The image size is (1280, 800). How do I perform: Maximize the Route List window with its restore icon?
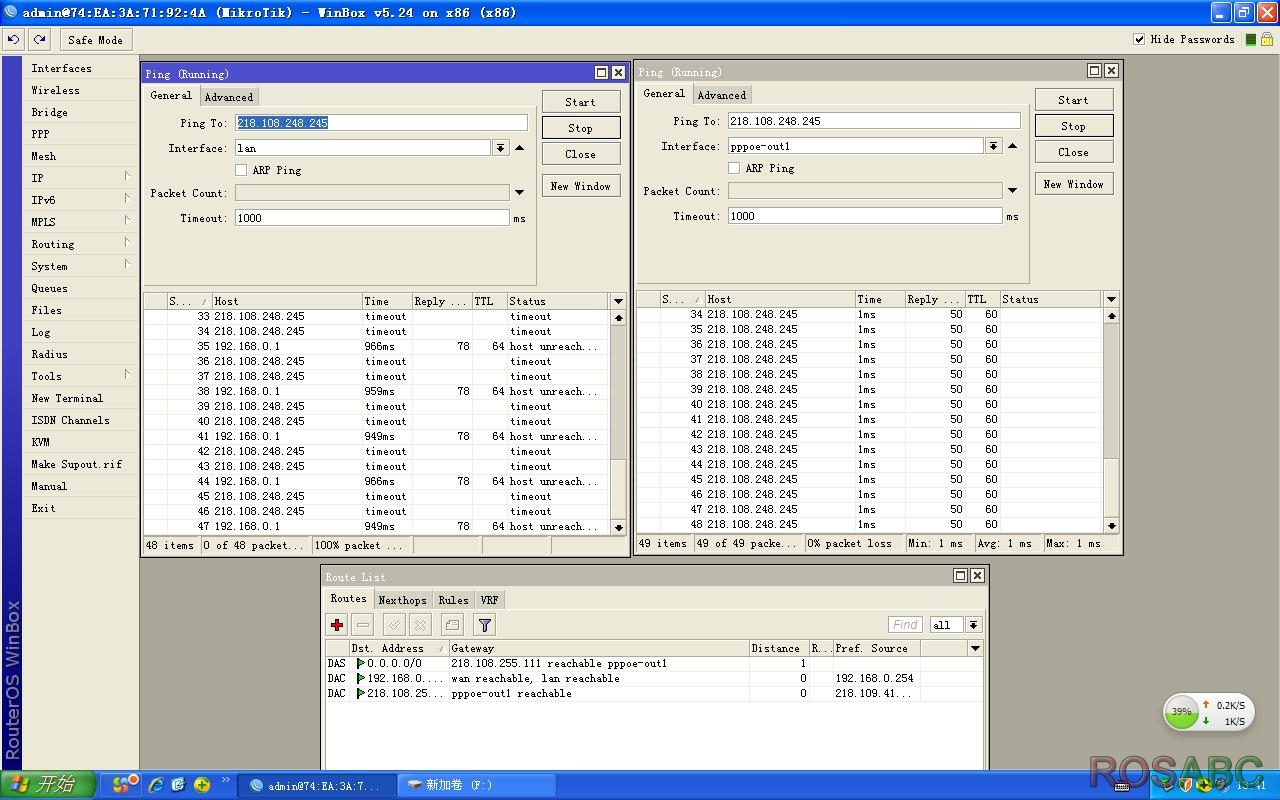[x=961, y=575]
